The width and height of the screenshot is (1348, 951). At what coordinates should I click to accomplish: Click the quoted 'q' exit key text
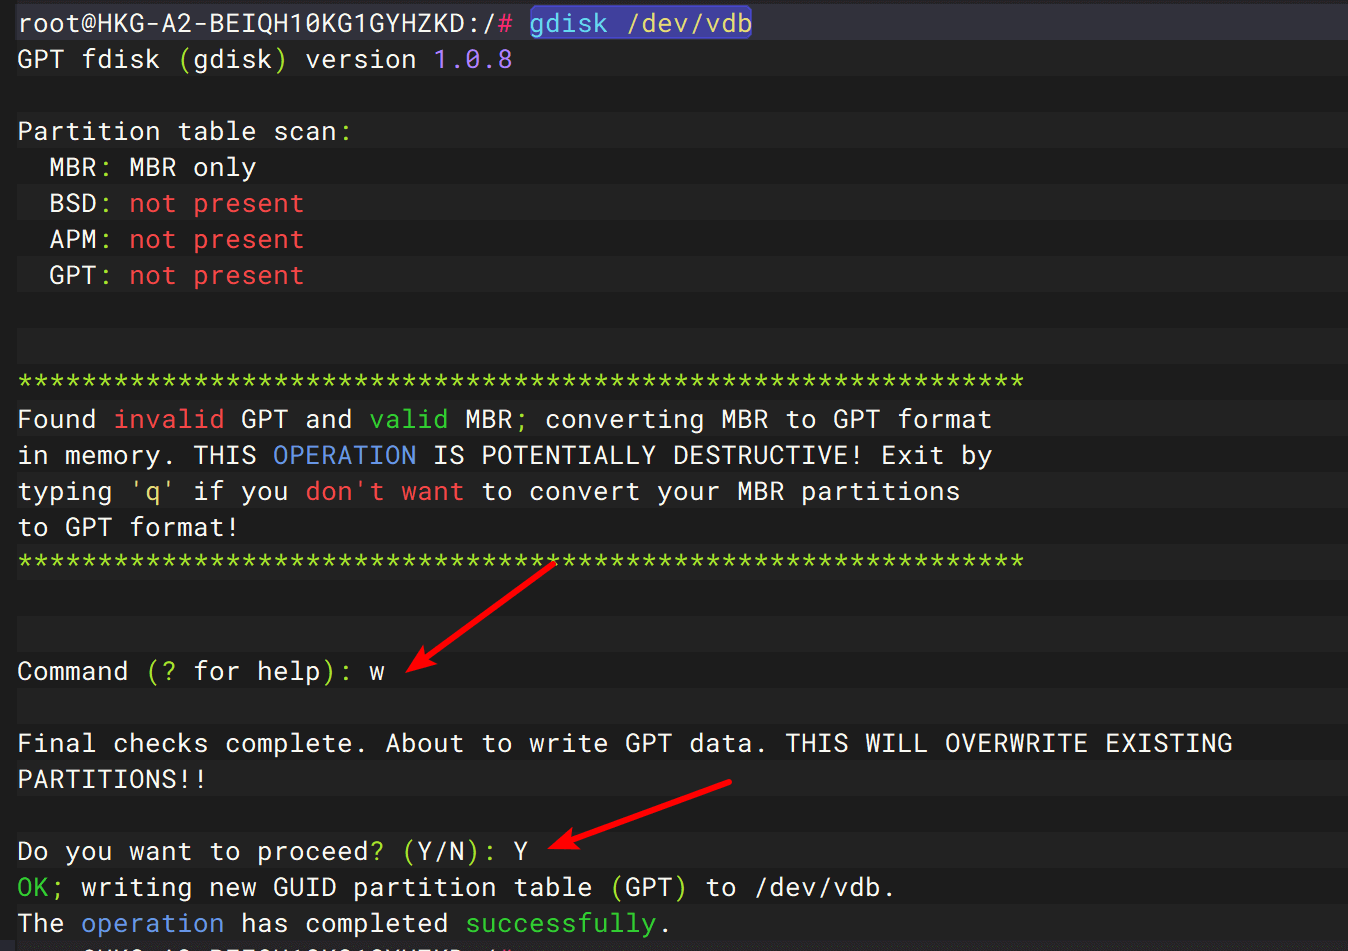152,492
